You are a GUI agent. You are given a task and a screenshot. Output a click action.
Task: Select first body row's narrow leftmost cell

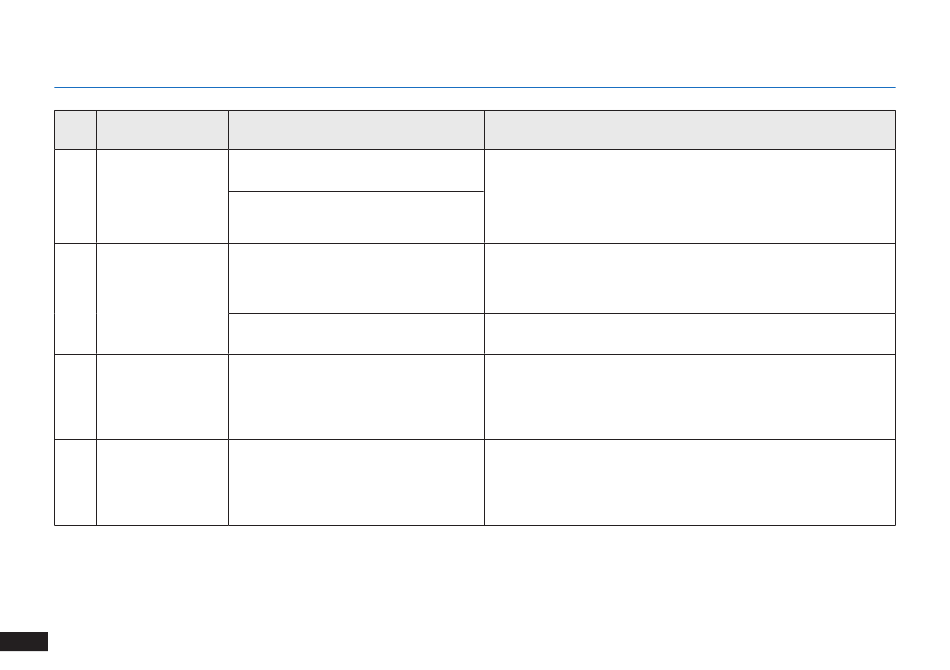click(x=75, y=196)
